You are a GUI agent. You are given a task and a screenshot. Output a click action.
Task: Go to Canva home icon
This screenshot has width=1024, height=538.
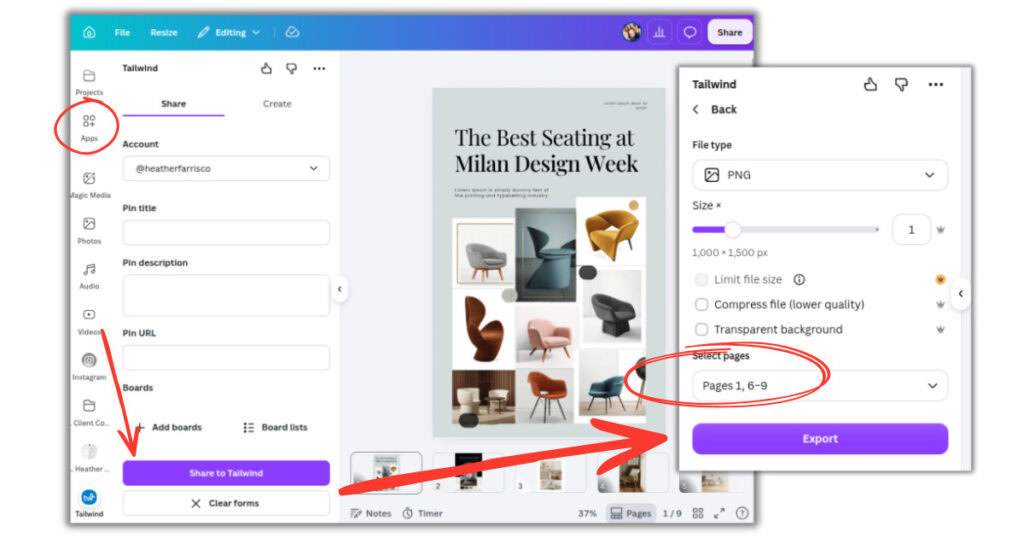pyautogui.click(x=89, y=33)
